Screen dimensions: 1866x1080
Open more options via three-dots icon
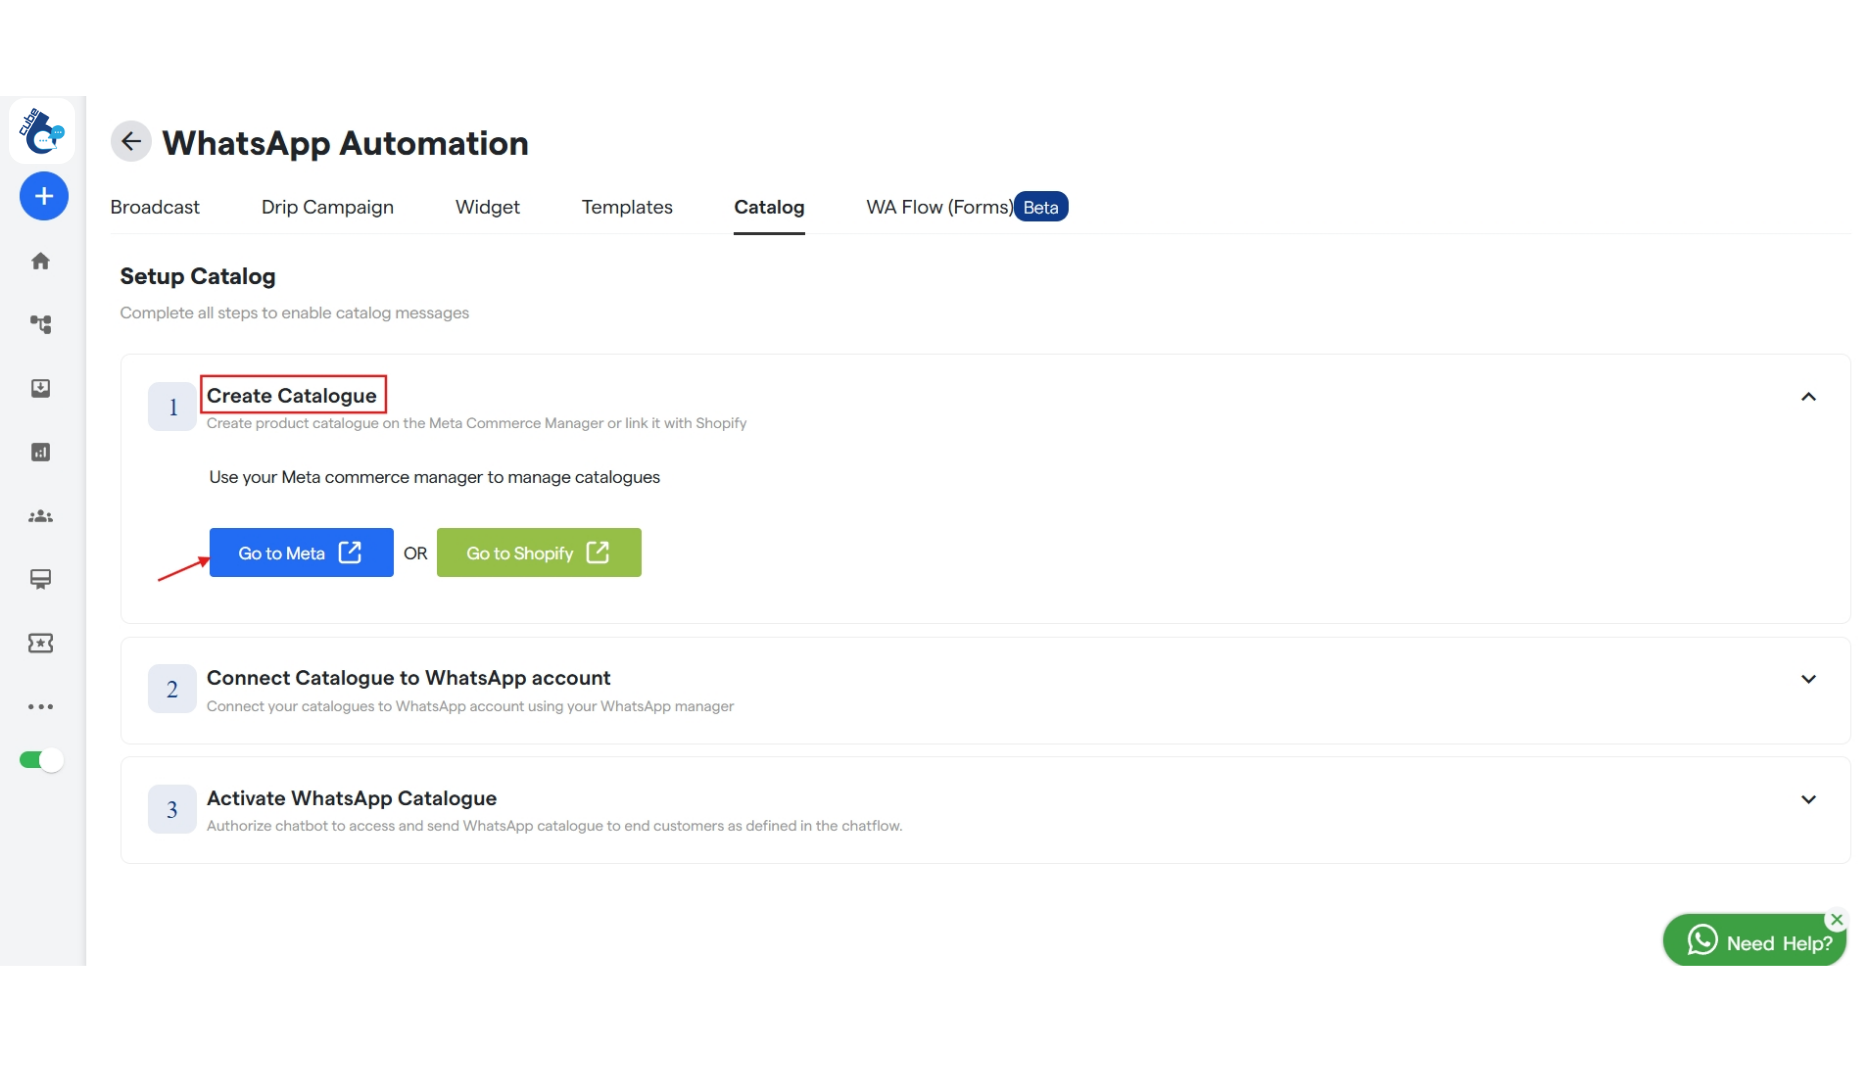coord(41,707)
